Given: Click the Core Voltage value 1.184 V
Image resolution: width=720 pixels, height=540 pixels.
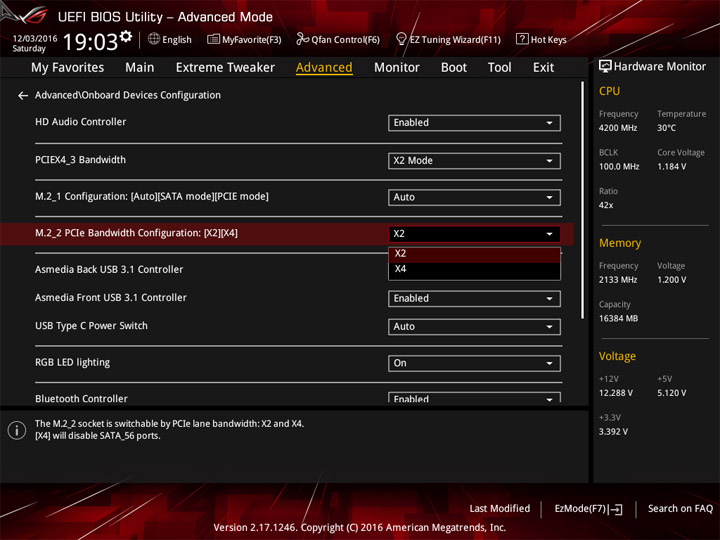Looking at the screenshot, I should 672,167.
